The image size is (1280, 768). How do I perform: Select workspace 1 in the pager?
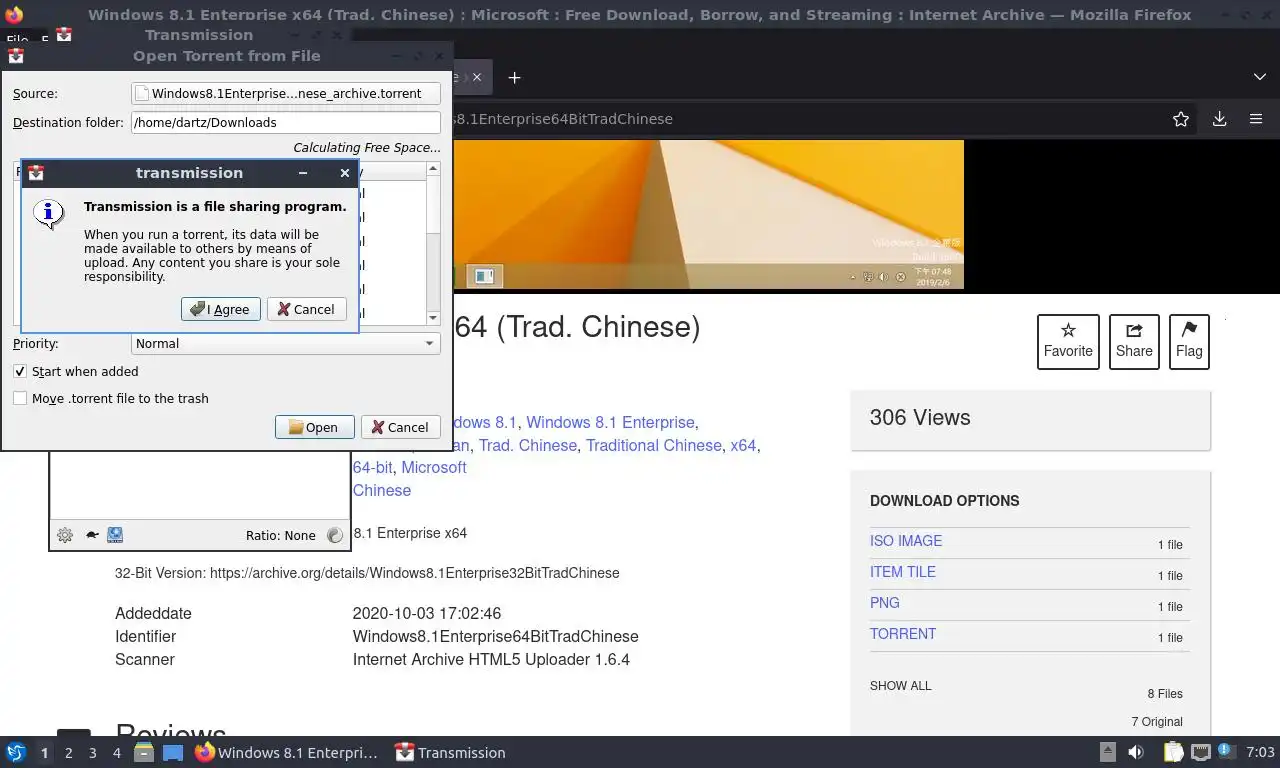pos(44,752)
